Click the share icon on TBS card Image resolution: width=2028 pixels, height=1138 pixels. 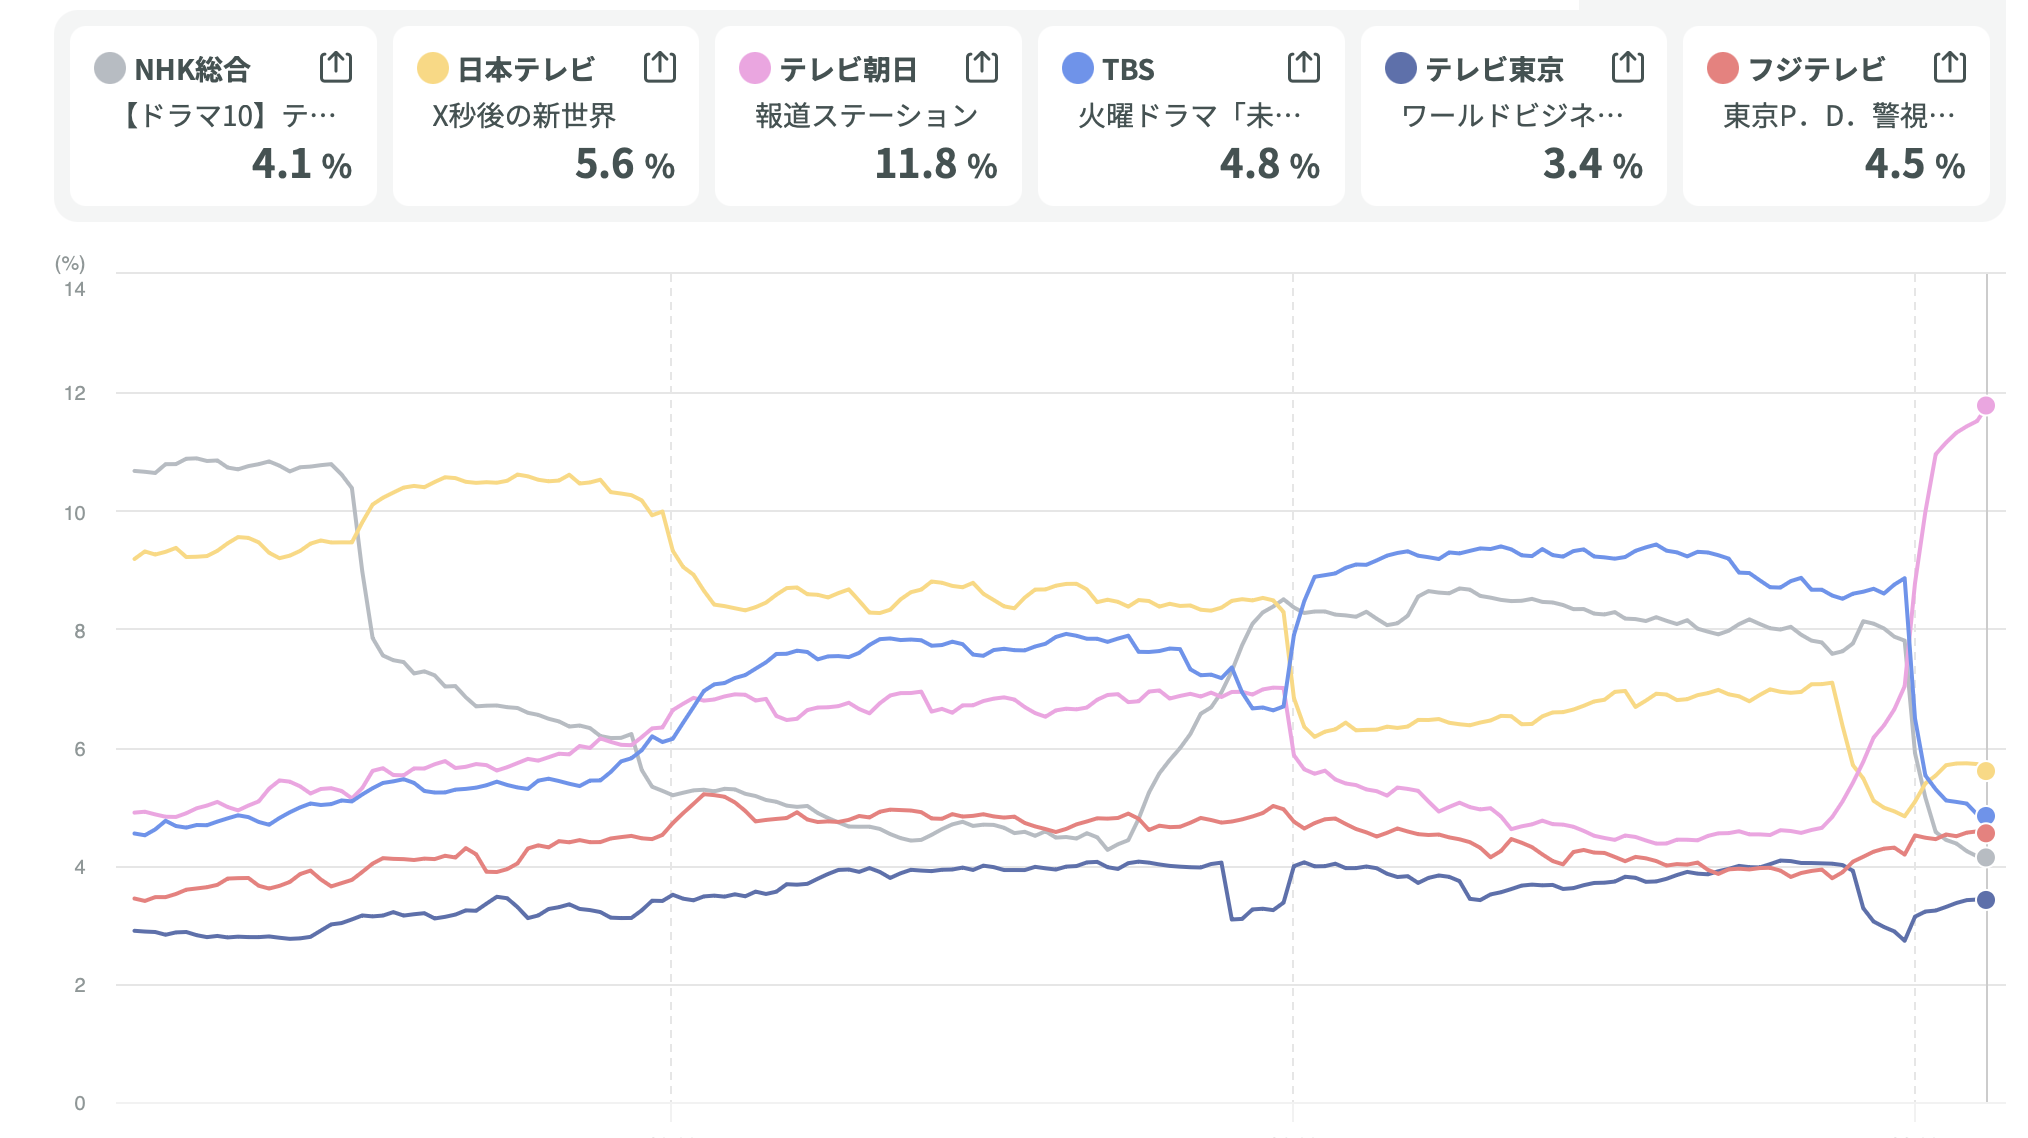pos(1304,67)
